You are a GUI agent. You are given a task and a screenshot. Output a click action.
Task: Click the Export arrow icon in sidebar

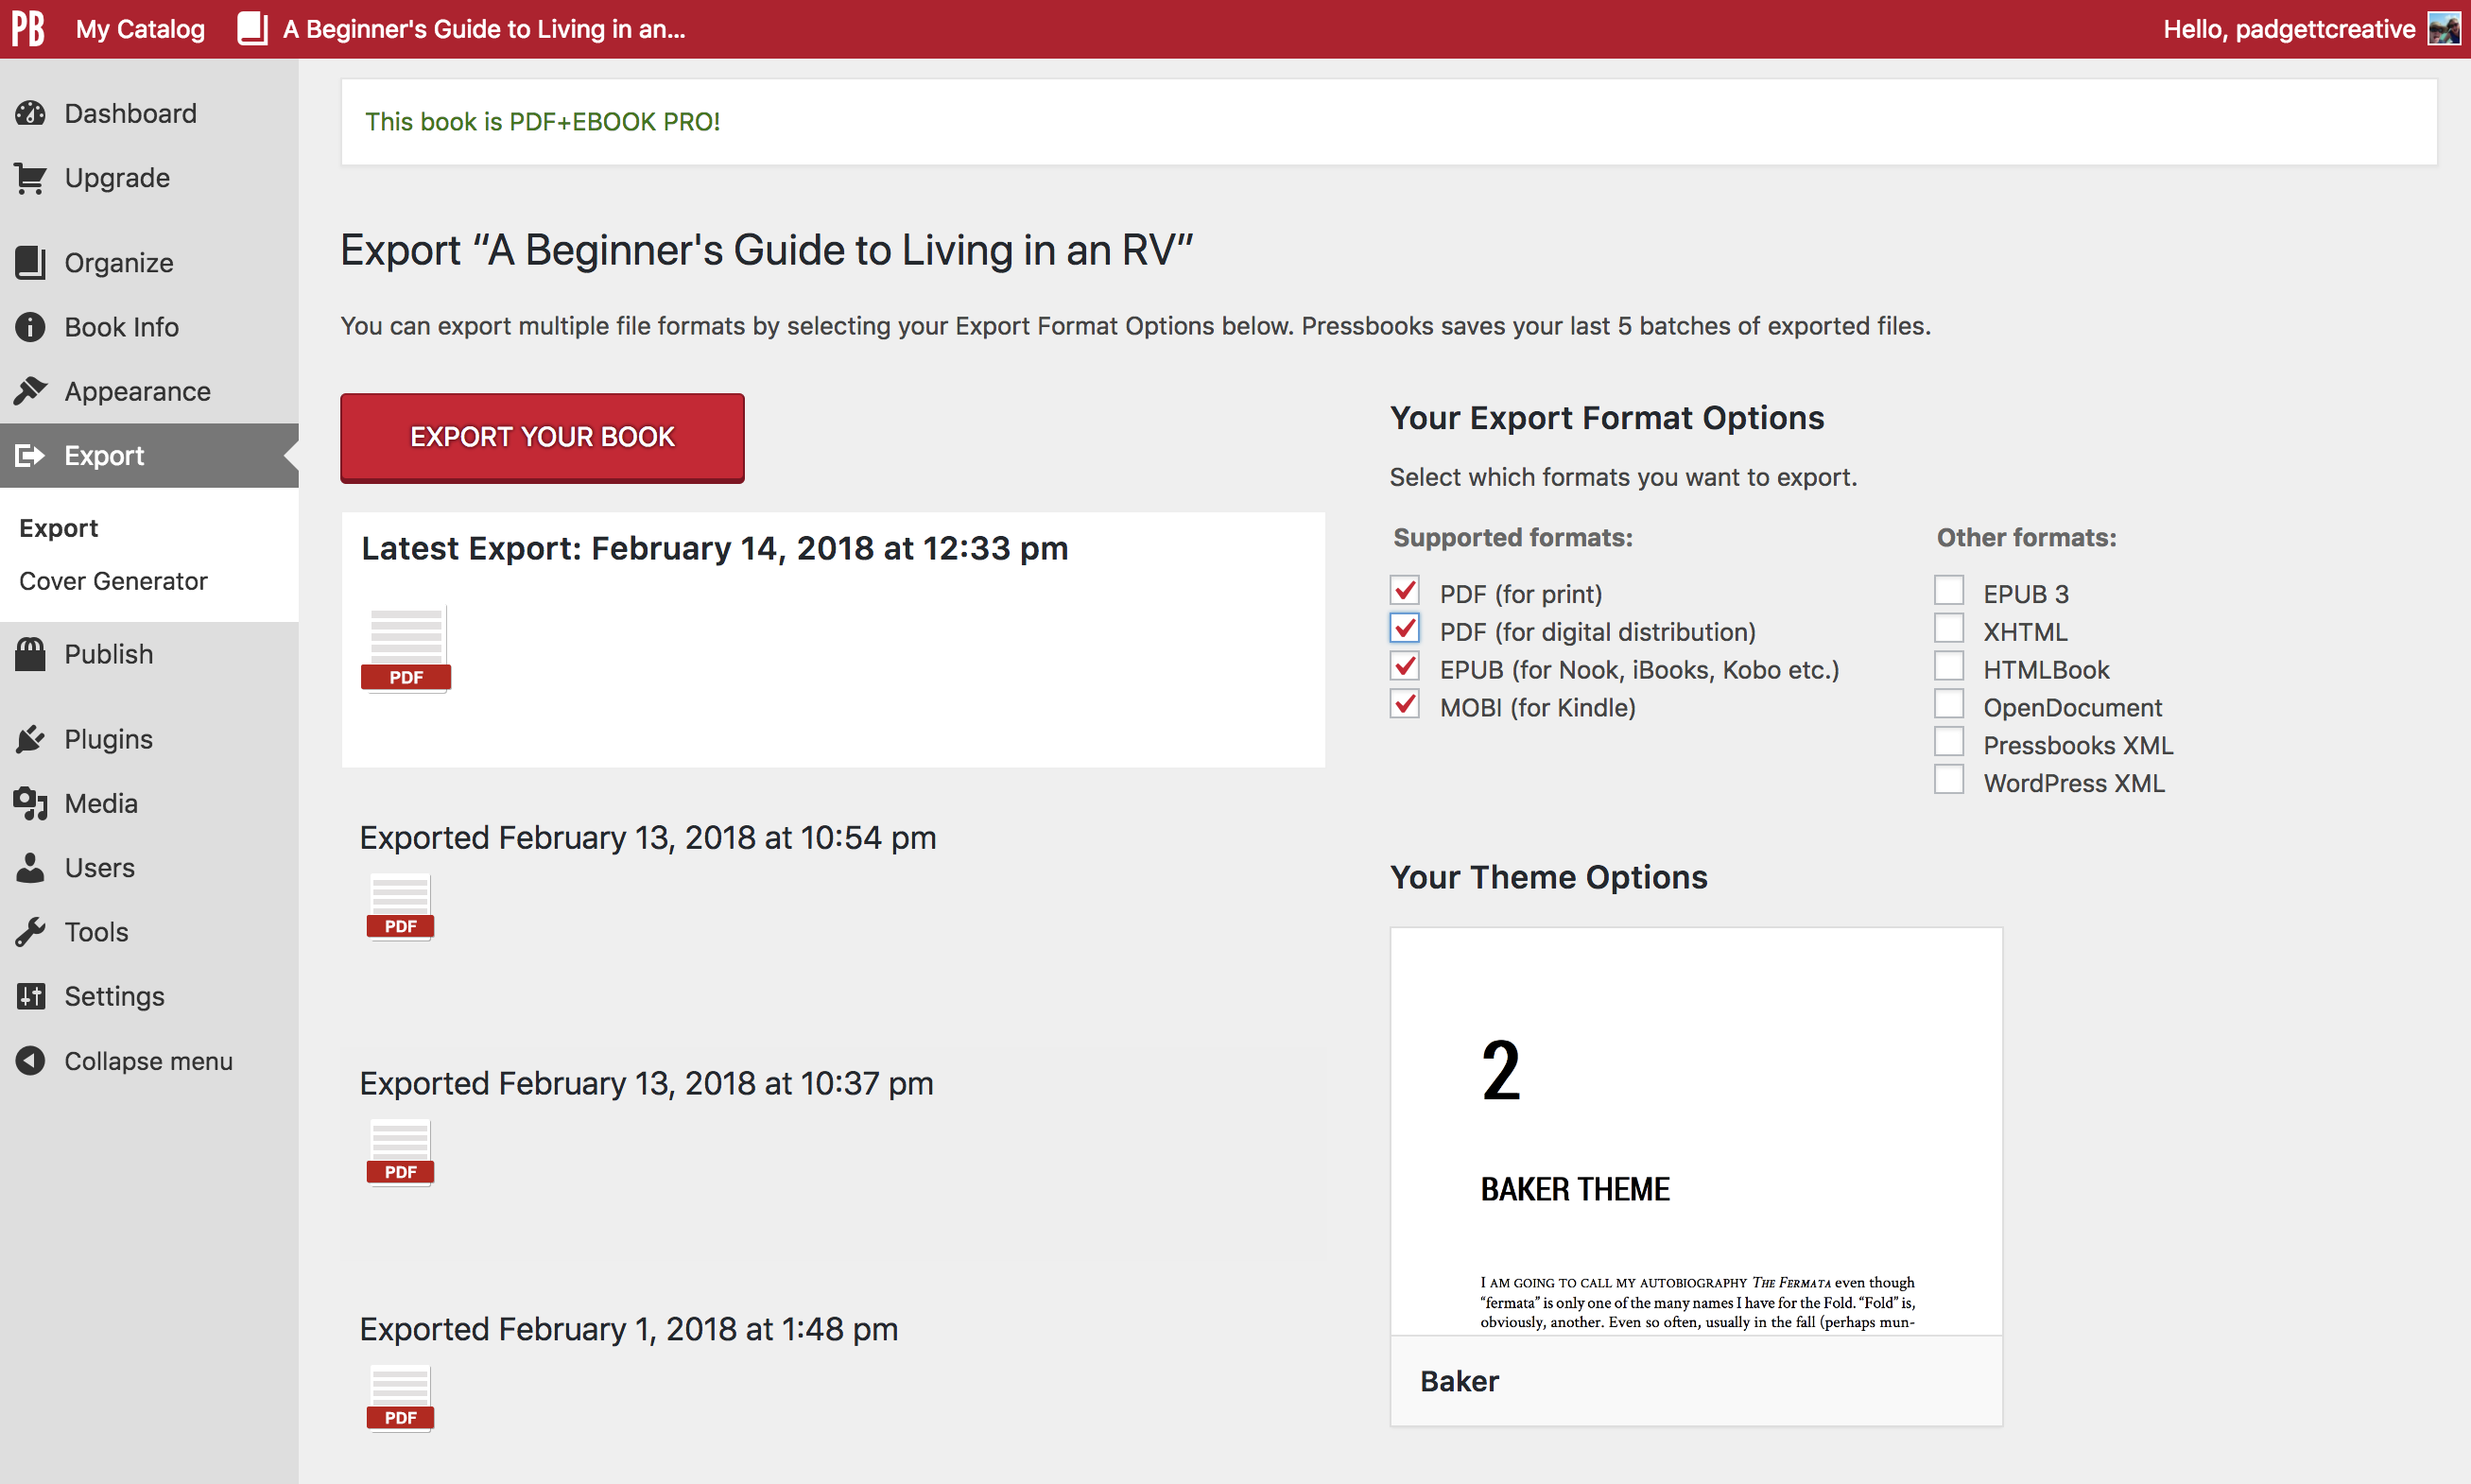(x=31, y=456)
